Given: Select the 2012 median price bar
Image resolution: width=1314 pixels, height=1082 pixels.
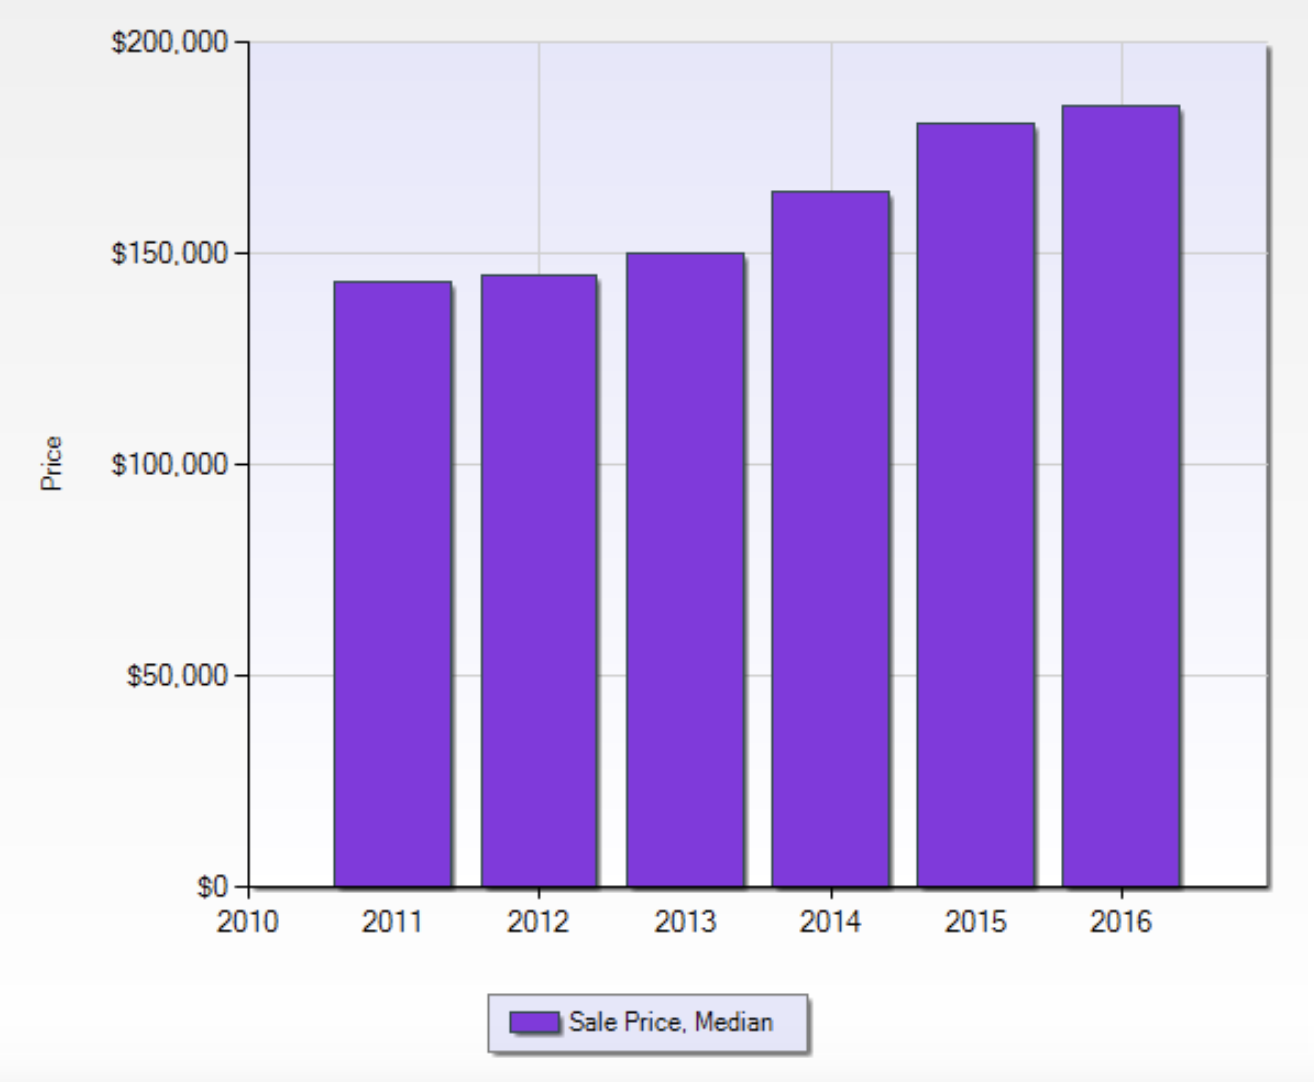Looking at the screenshot, I should (x=538, y=581).
